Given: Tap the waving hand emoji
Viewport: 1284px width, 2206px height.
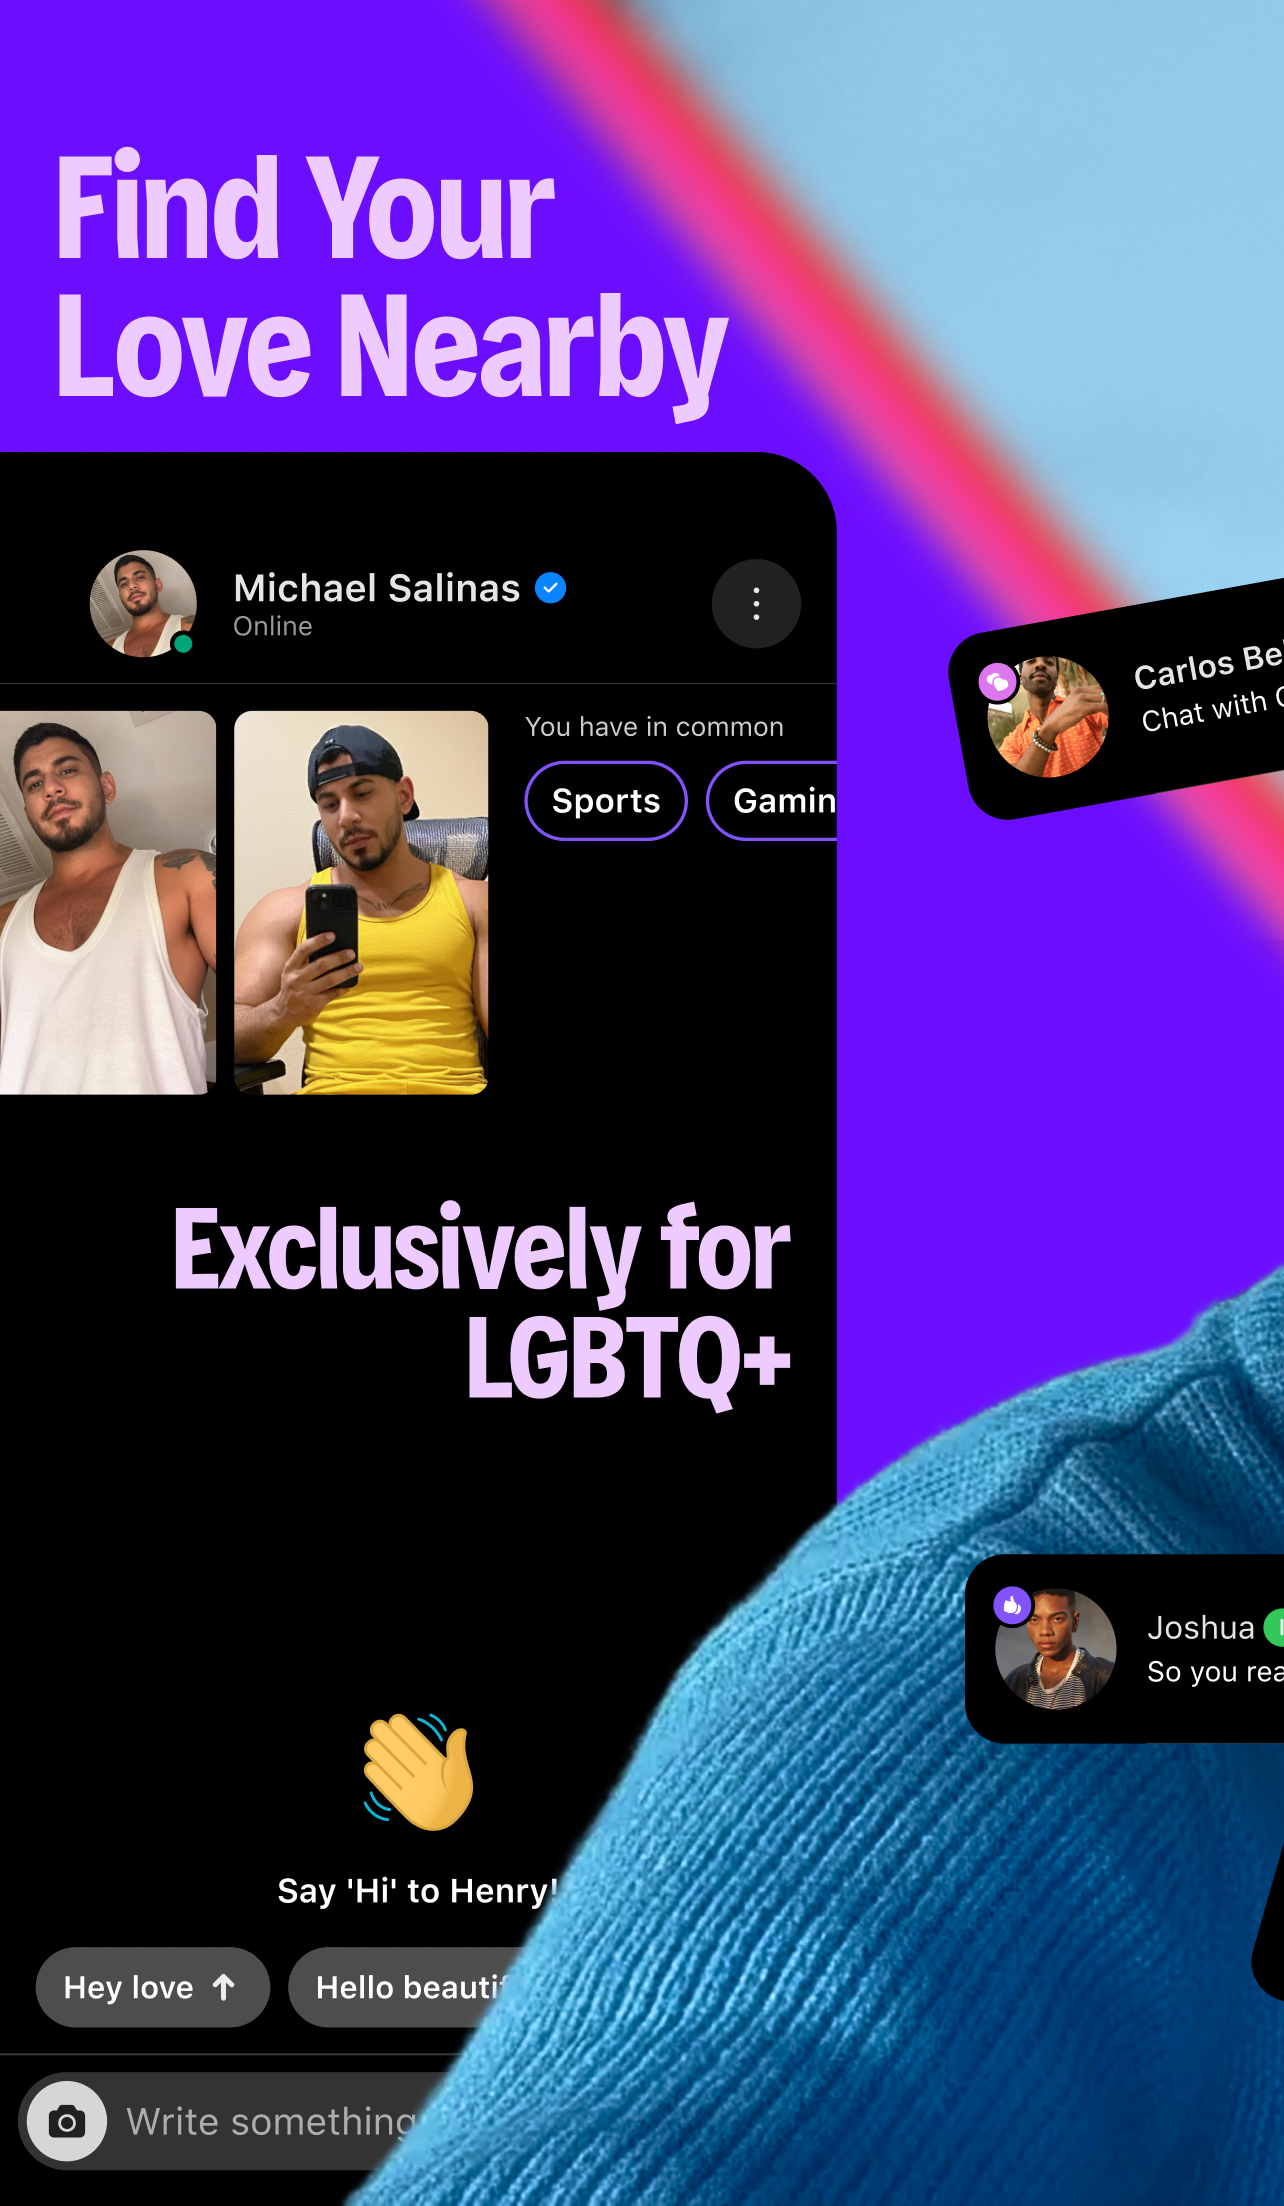Looking at the screenshot, I should tap(419, 1771).
